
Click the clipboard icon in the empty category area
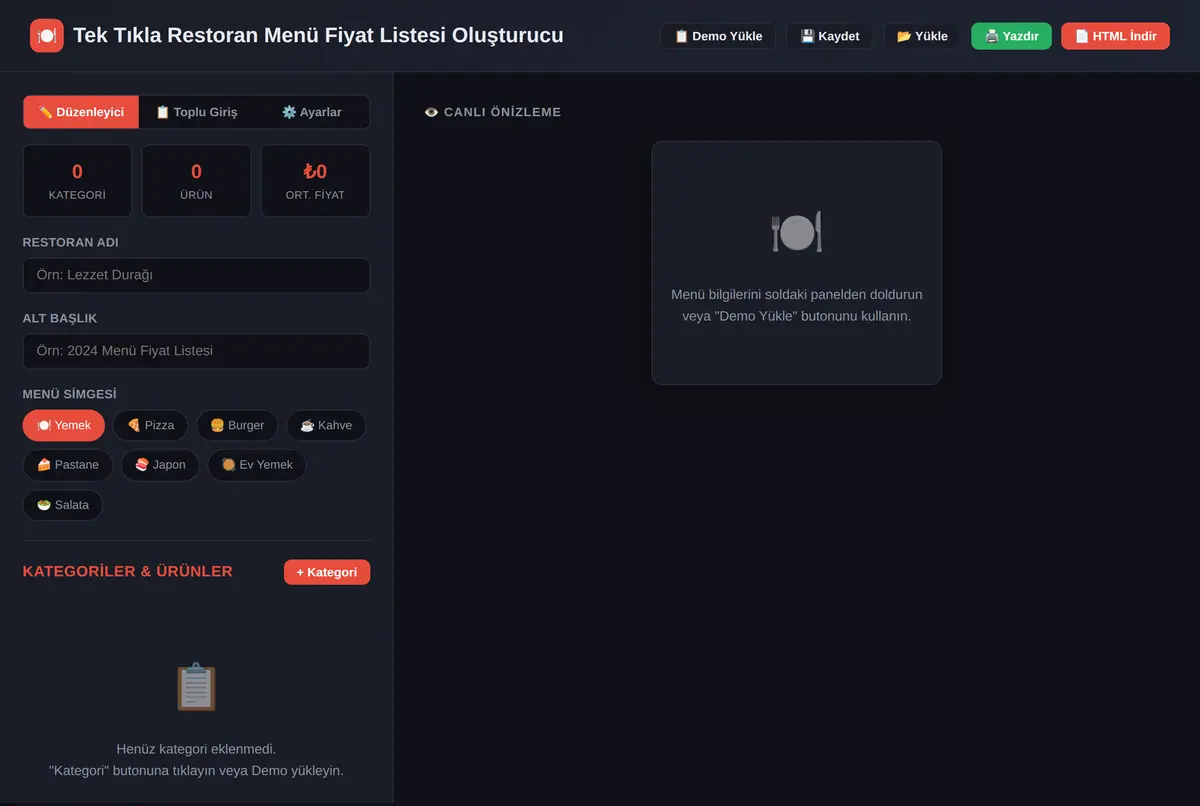tap(196, 687)
